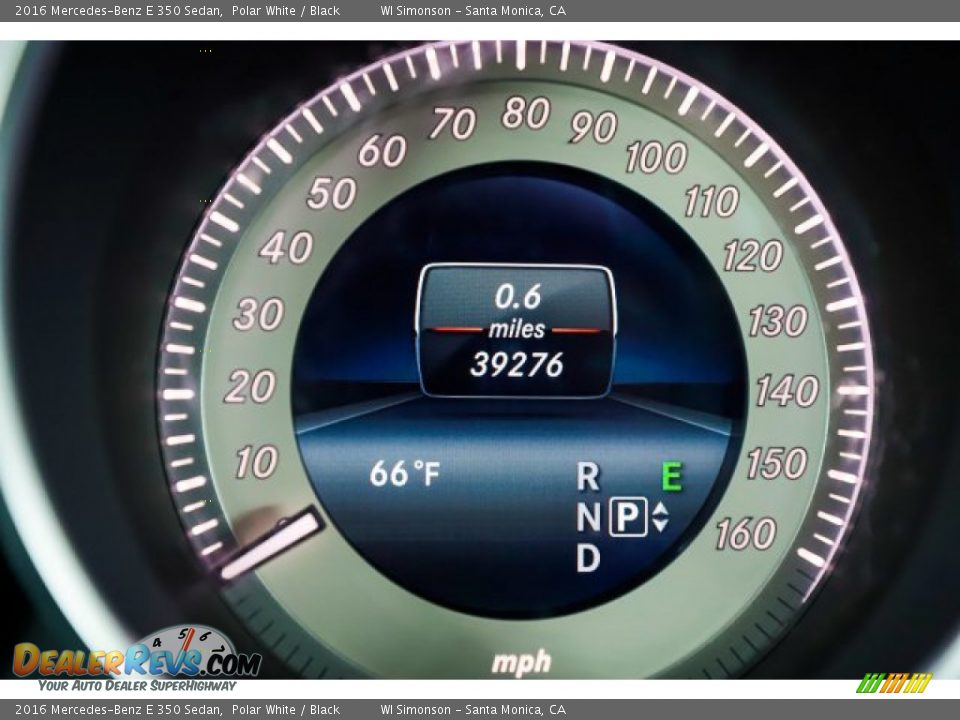
Task: Click the 66 °F temperature reading
Action: (404, 473)
